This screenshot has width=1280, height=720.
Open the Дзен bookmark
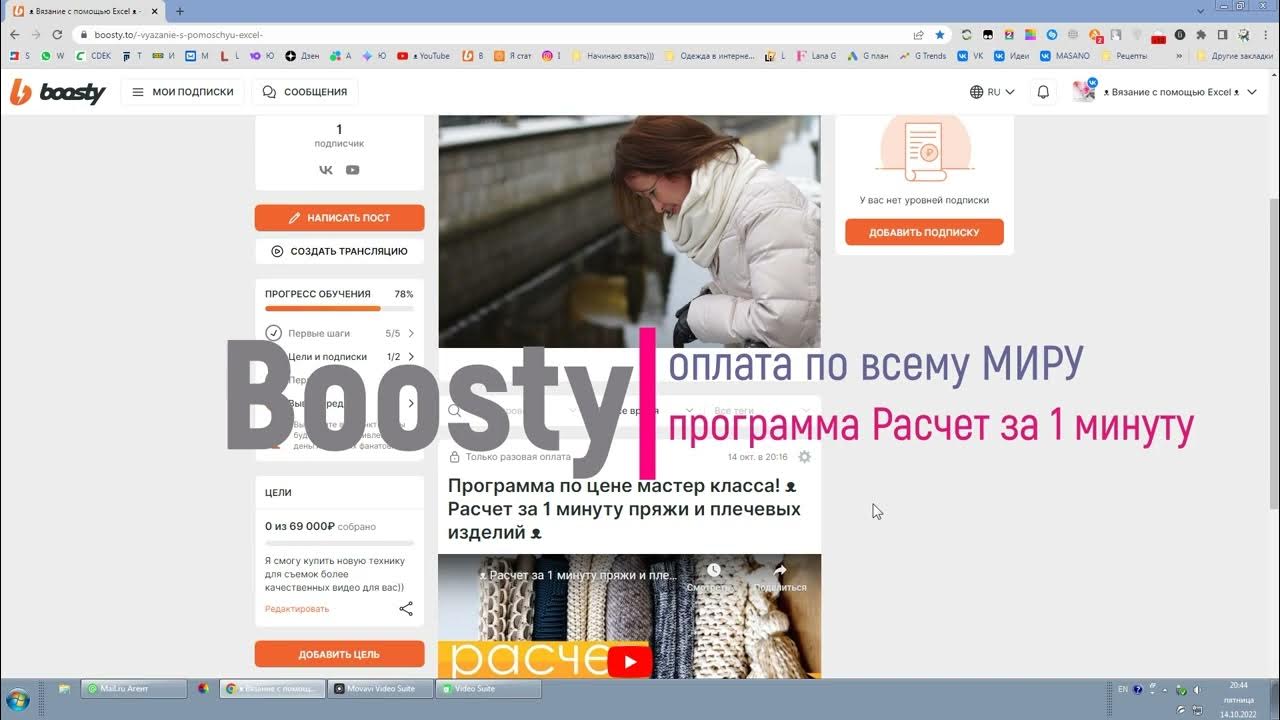coord(302,56)
